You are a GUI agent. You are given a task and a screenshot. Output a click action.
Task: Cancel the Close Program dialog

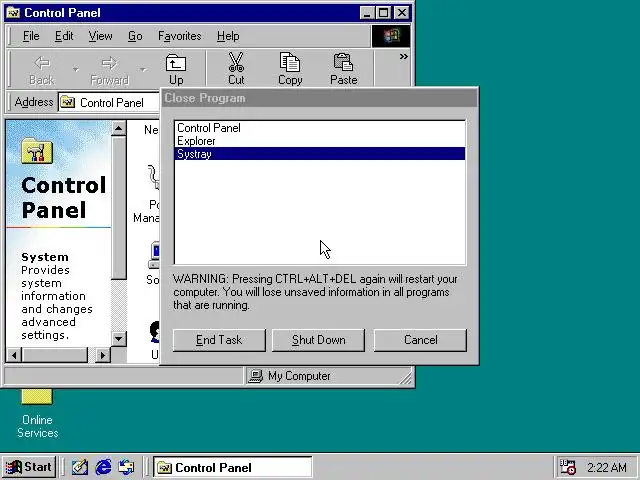[420, 340]
